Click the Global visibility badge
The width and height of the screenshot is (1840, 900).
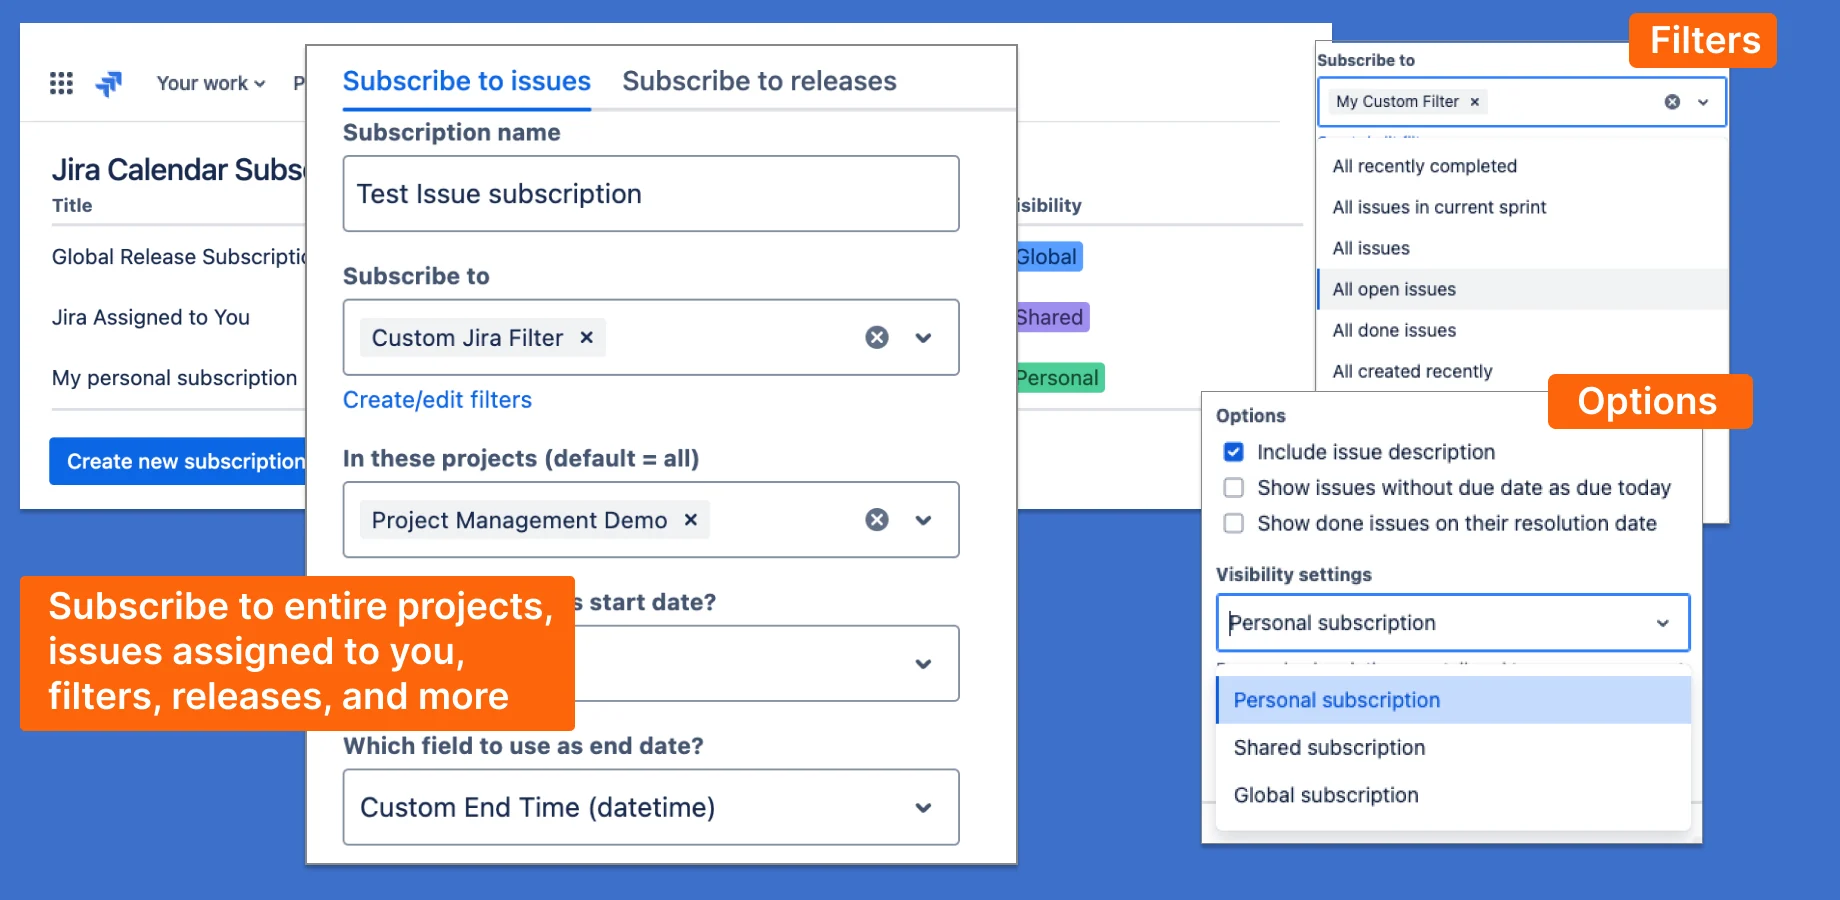pyautogui.click(x=1048, y=257)
